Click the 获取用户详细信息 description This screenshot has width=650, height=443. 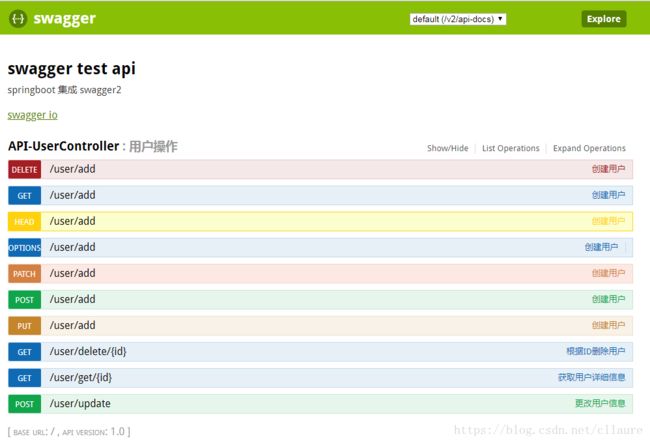592,378
